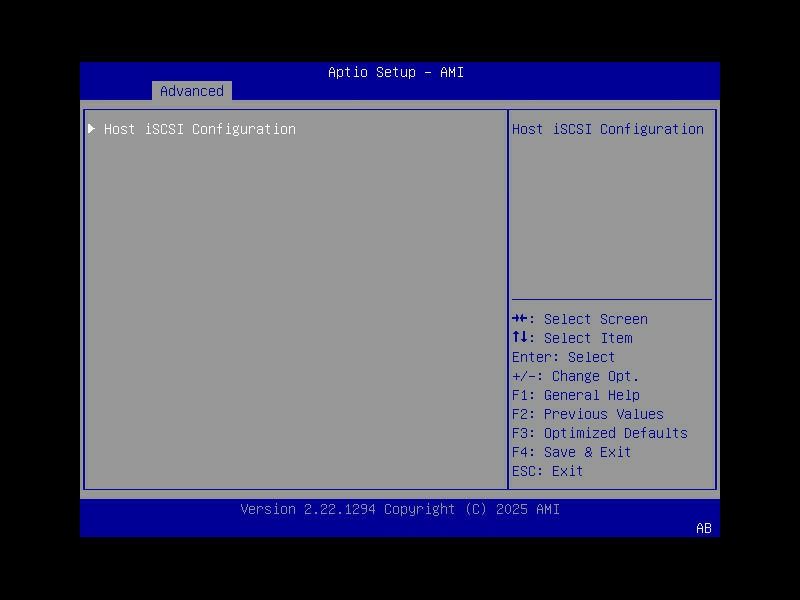Click the AB label in bottom-right corner
The image size is (800, 600).
point(703,527)
